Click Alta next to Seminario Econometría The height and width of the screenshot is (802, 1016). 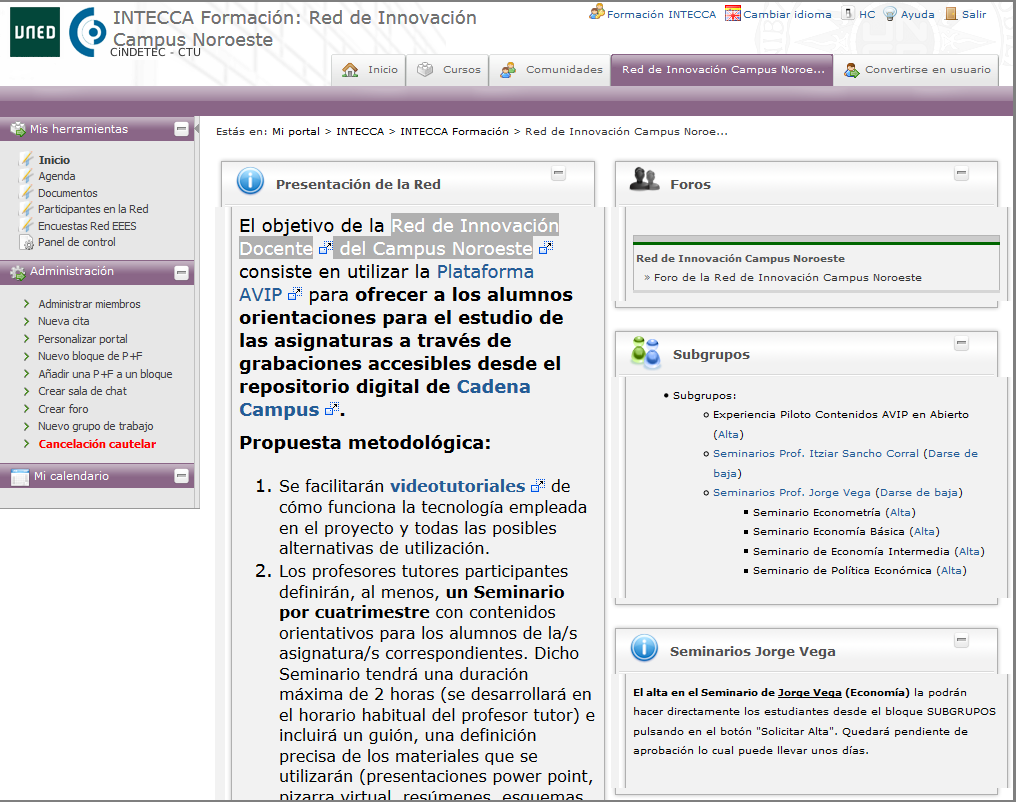pos(900,512)
